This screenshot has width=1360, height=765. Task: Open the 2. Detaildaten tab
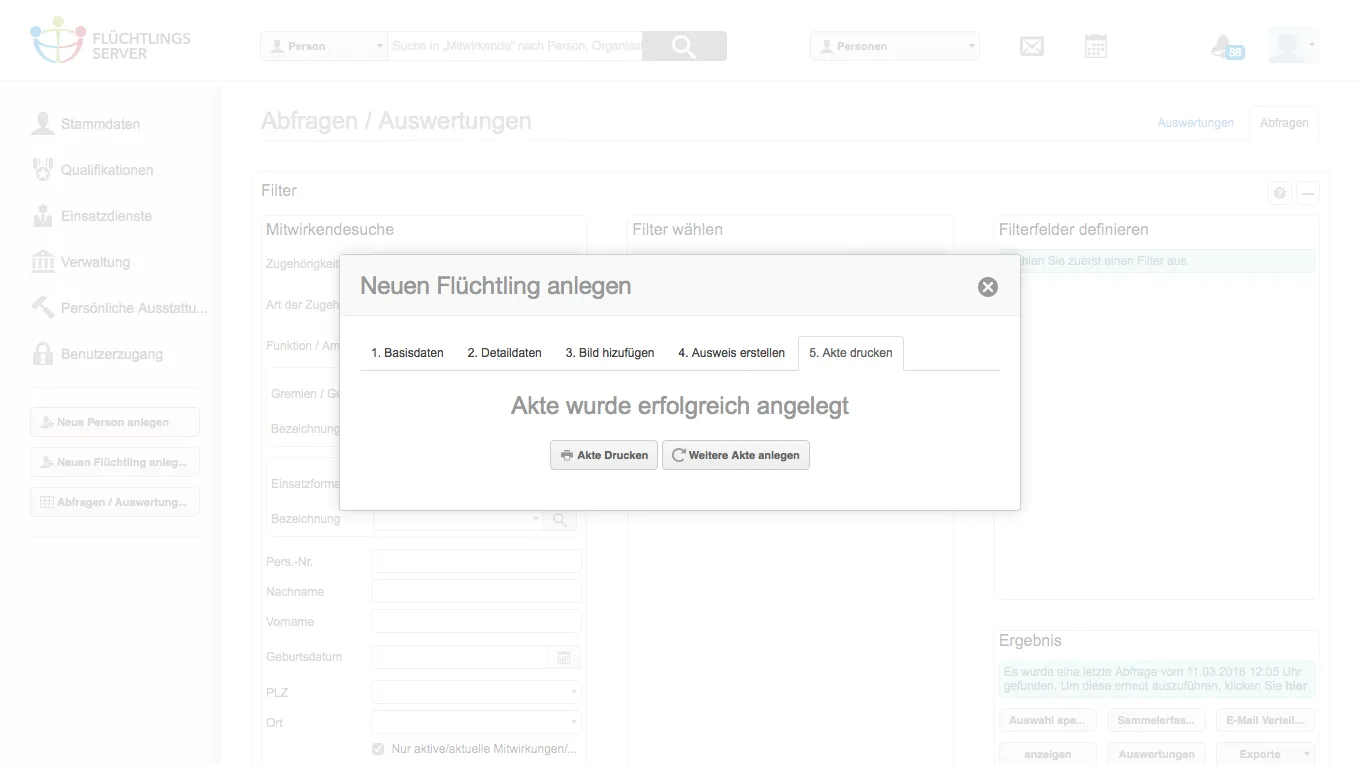[x=504, y=353]
